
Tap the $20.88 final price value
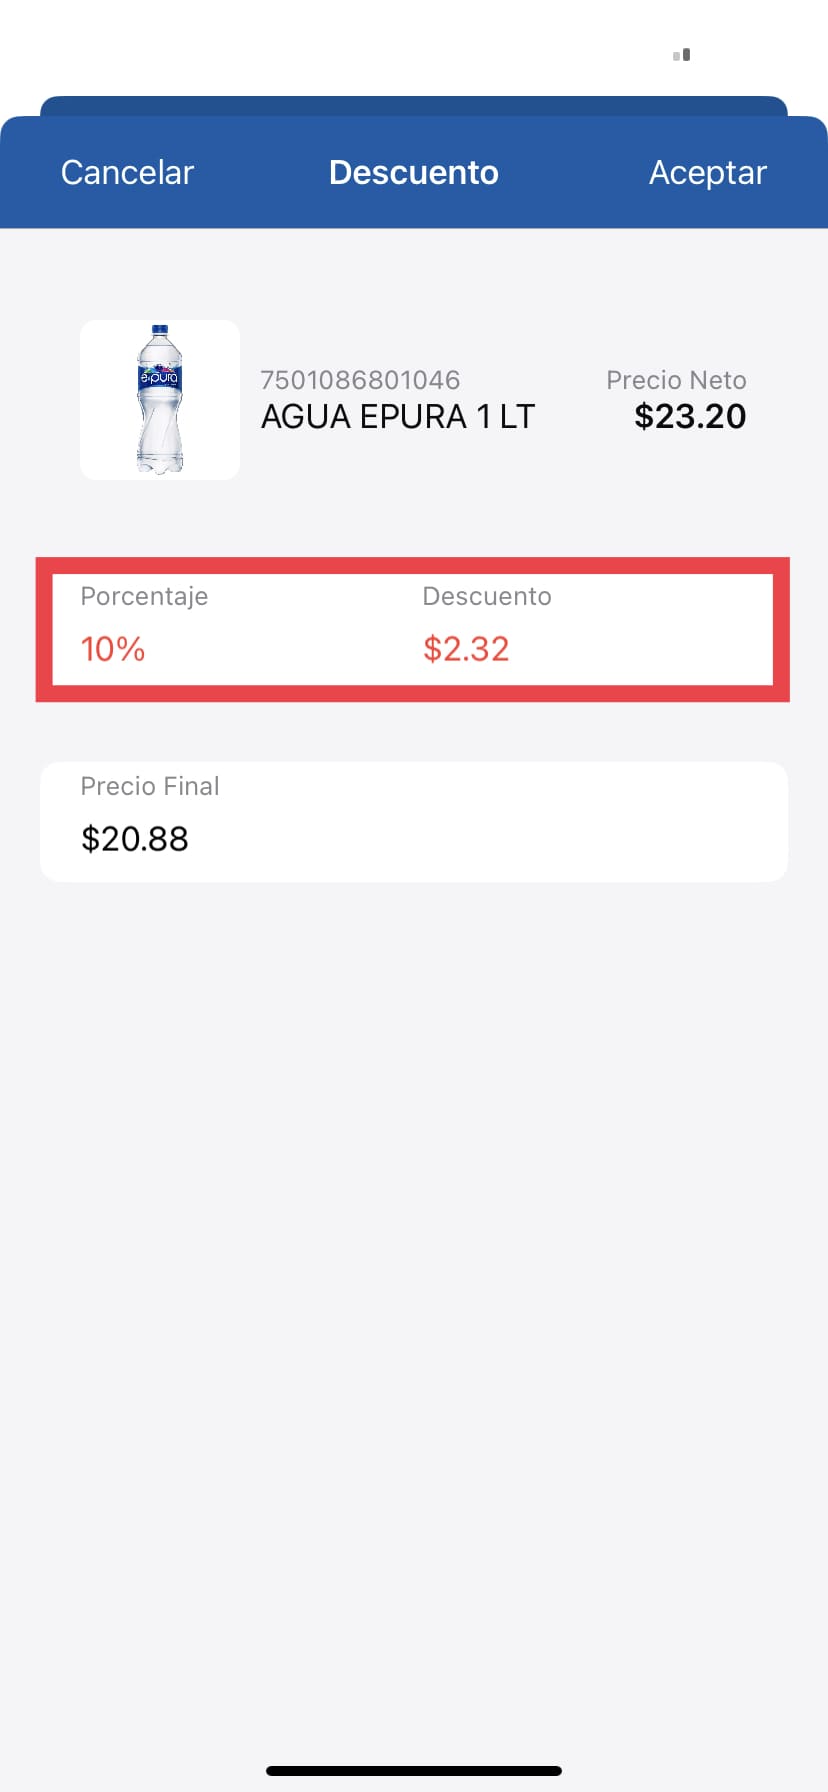tap(135, 839)
